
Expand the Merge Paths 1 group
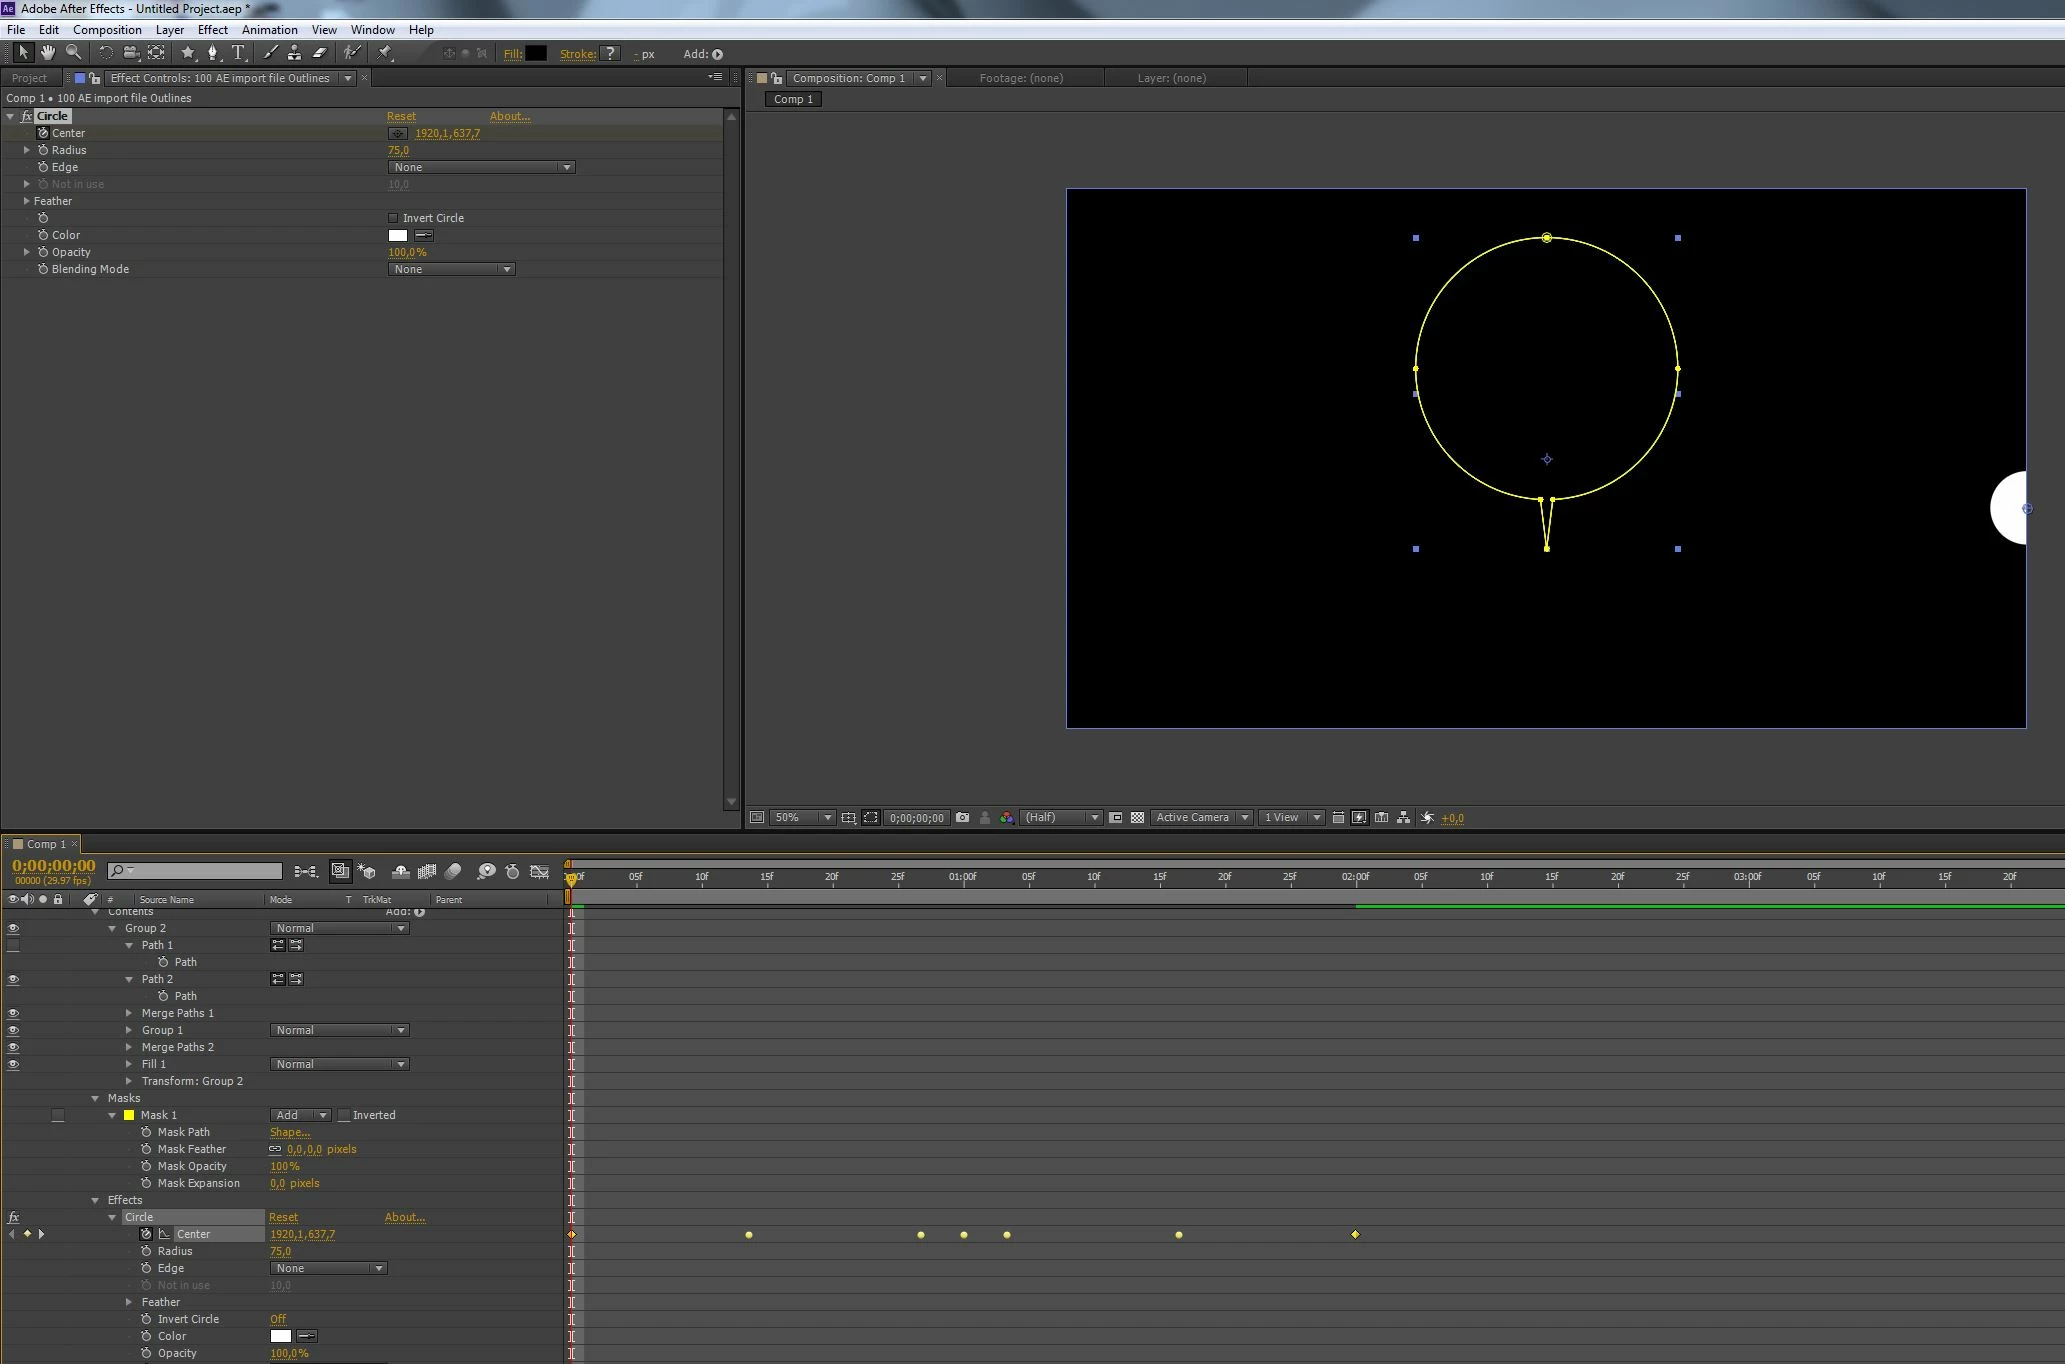pos(129,1013)
